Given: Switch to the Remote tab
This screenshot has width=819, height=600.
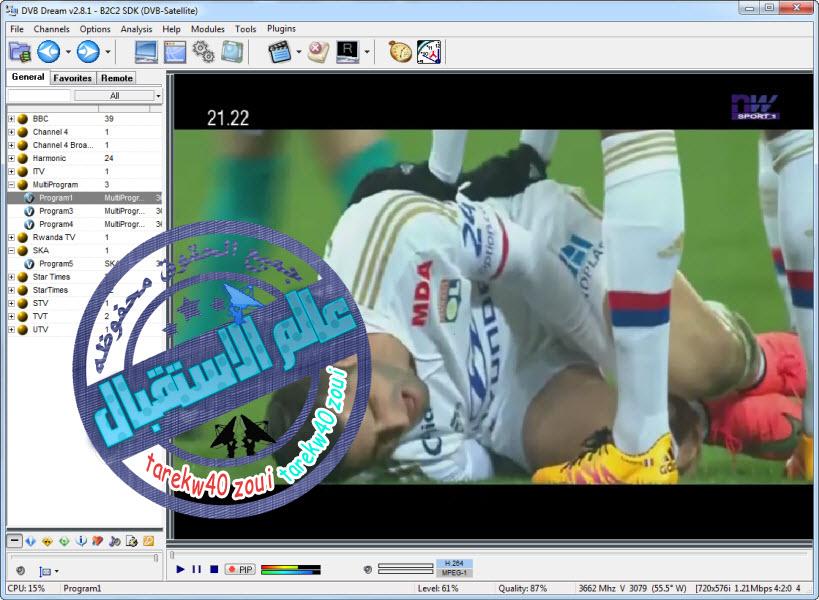Looking at the screenshot, I should coord(116,78).
